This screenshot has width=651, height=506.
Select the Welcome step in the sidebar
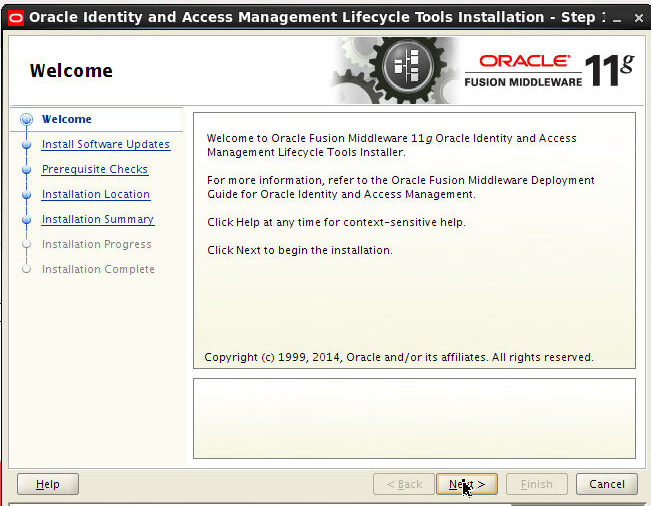tap(66, 119)
